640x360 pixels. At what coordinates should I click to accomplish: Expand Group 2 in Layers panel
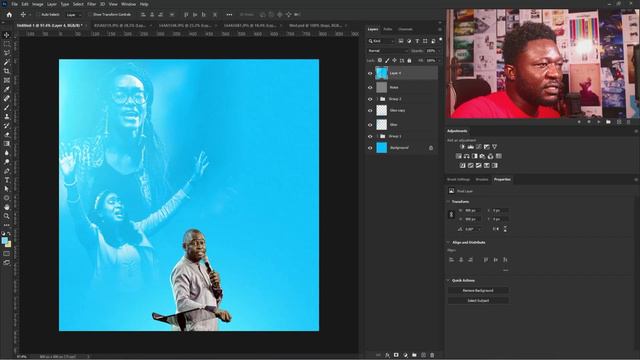(x=377, y=99)
